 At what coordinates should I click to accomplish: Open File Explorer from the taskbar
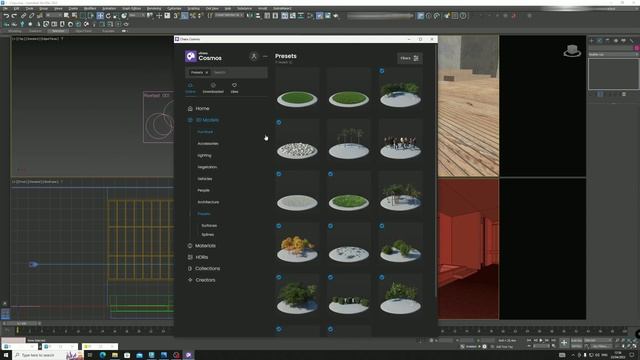click(x=115, y=355)
